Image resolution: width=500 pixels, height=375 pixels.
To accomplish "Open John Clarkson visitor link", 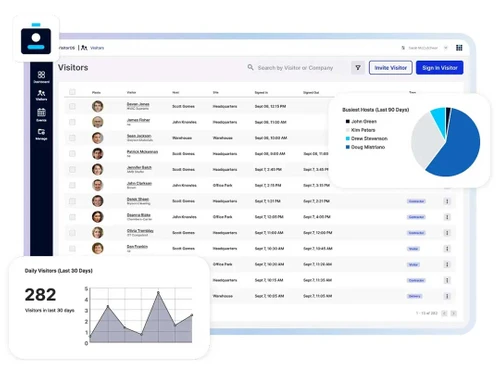I will pyautogui.click(x=139, y=183).
